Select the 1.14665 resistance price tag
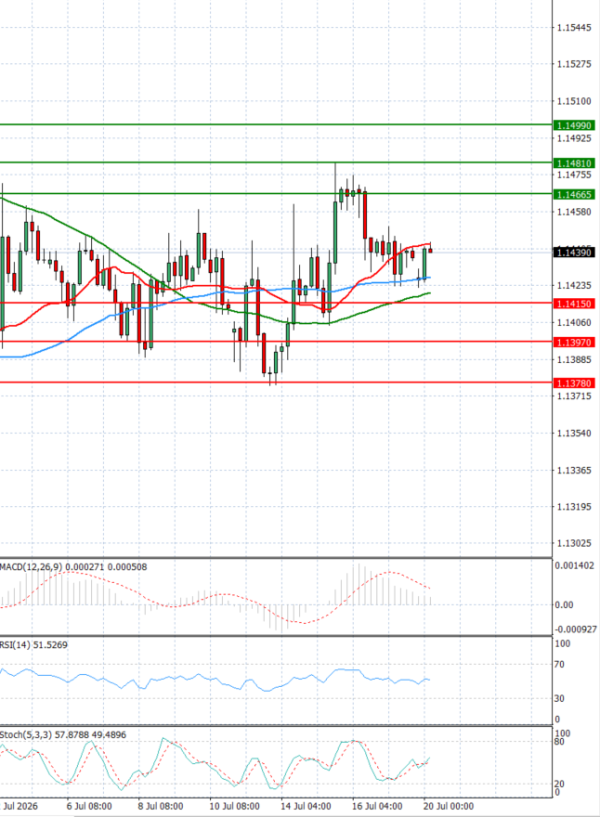Screen dimensions: 600x817 pos(573,194)
